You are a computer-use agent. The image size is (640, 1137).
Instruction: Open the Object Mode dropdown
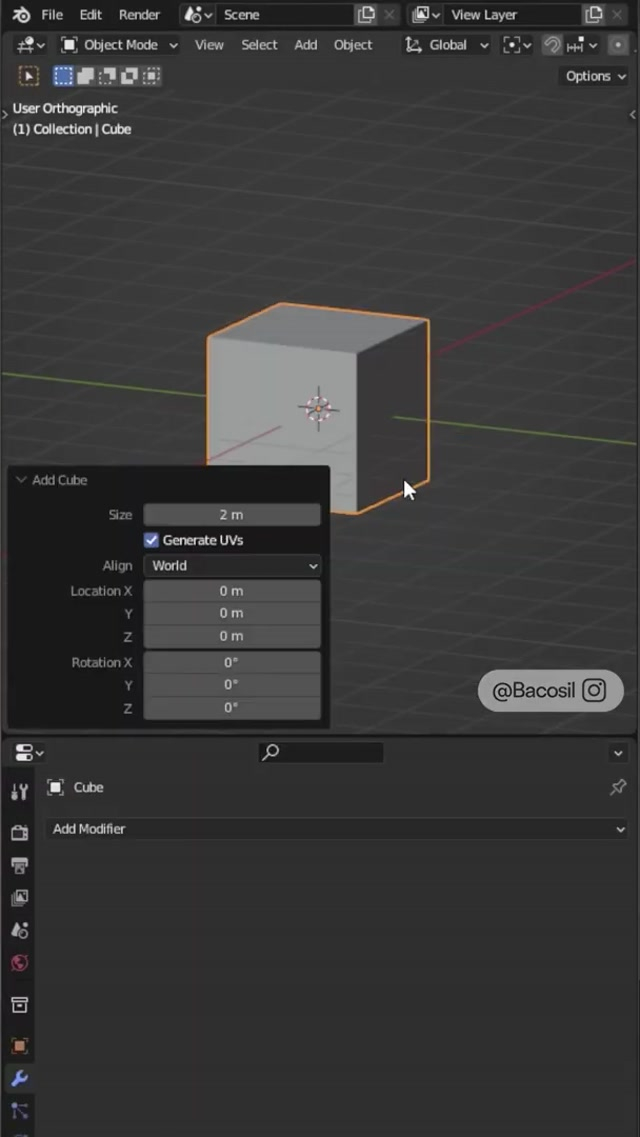coord(119,45)
